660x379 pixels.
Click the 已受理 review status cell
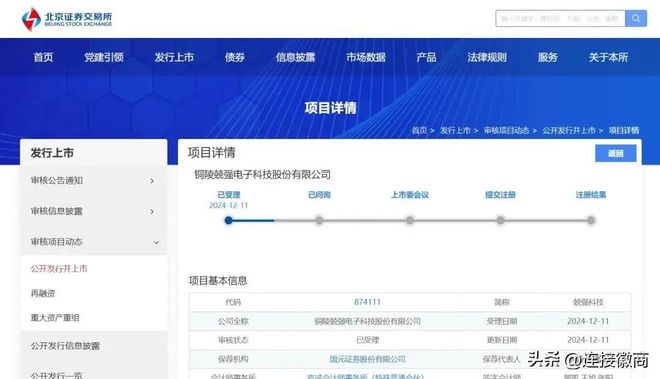367,340
